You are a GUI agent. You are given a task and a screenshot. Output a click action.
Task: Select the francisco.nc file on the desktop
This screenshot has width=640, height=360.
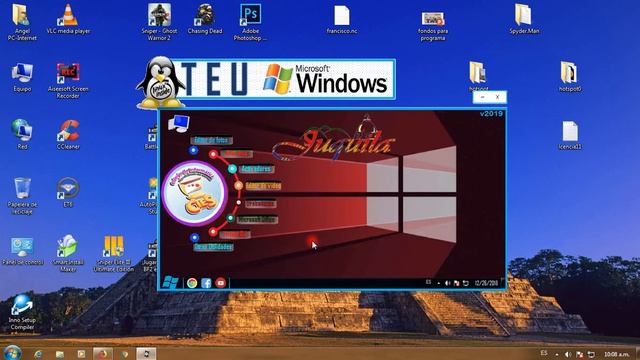[342, 19]
